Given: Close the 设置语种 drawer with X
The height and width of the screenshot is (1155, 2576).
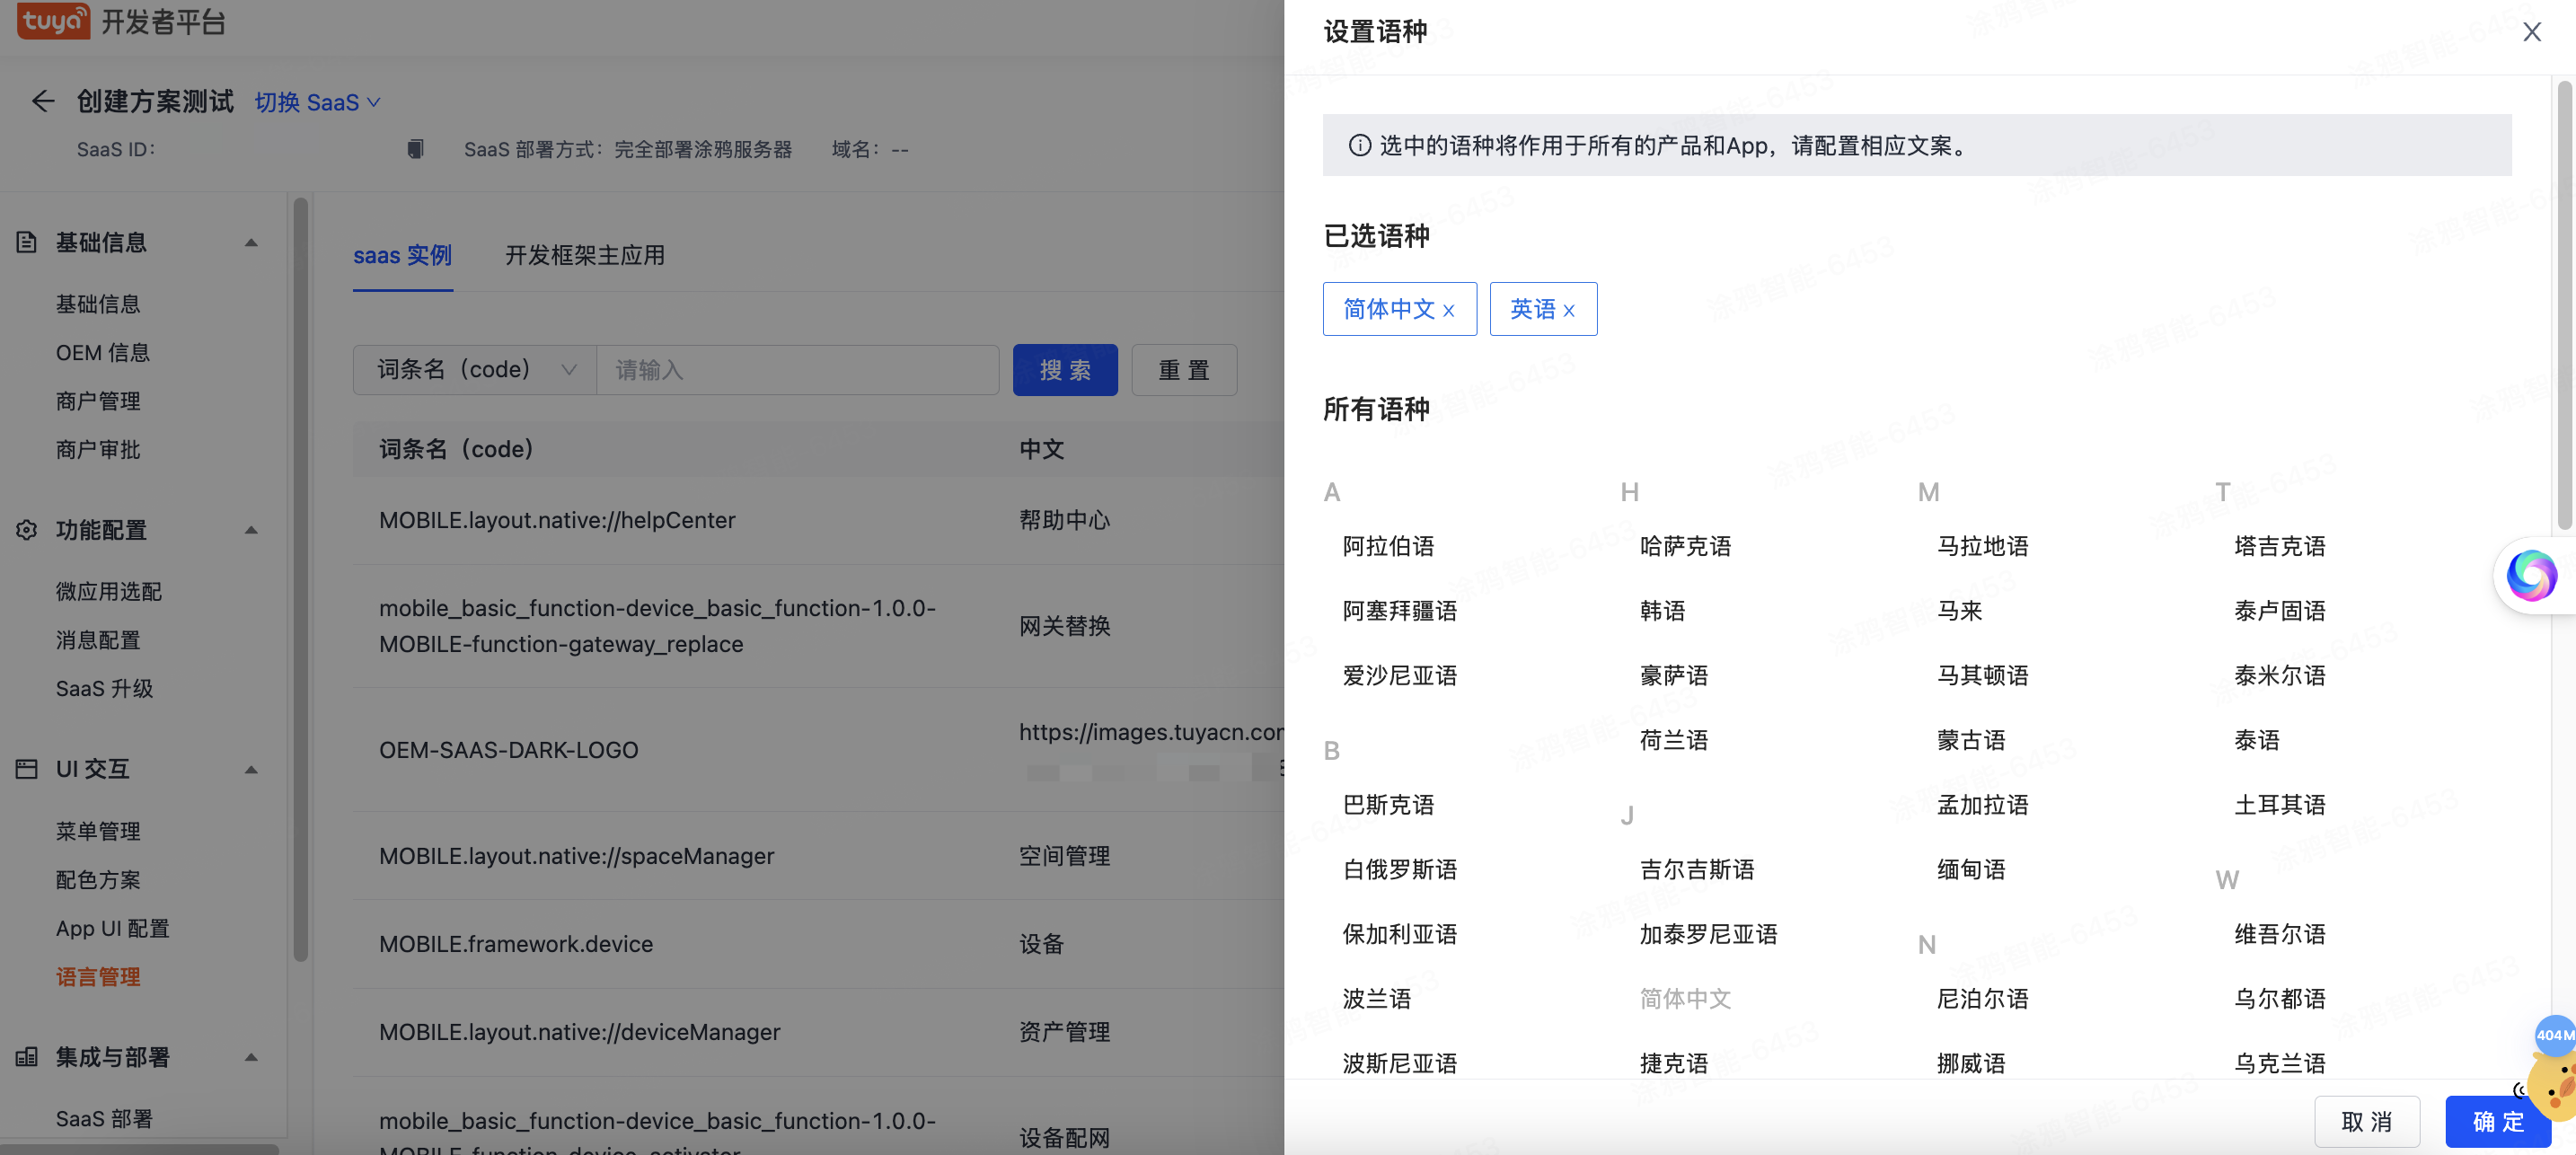Looking at the screenshot, I should (2531, 32).
